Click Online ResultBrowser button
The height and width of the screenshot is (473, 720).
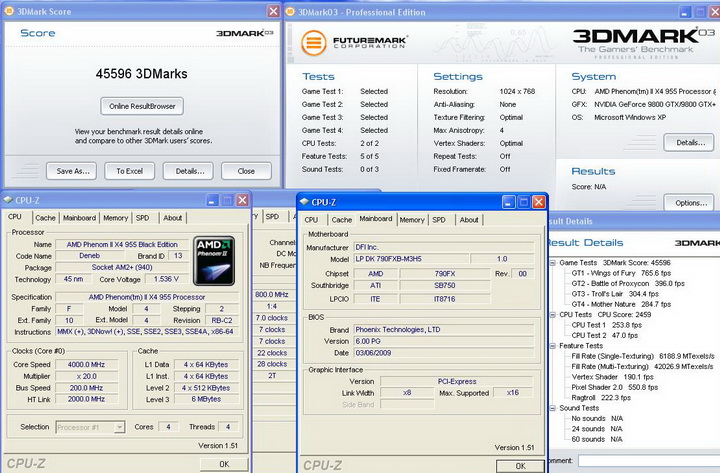[142, 106]
